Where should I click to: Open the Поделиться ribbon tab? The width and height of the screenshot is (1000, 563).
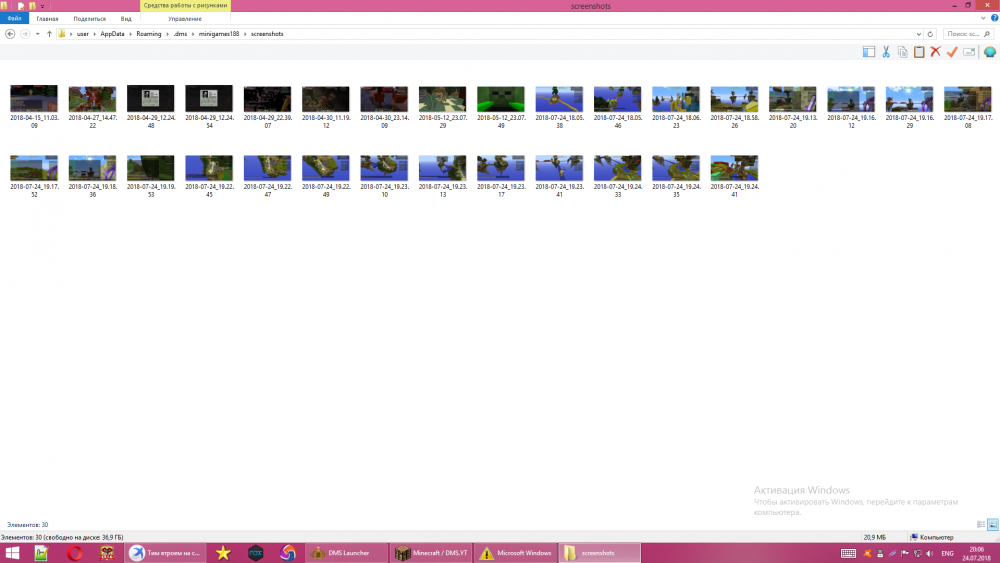click(89, 18)
